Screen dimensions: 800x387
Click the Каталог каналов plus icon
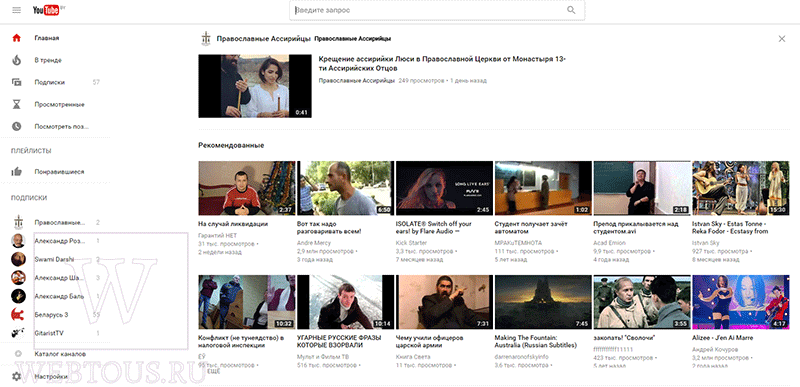tap(18, 354)
